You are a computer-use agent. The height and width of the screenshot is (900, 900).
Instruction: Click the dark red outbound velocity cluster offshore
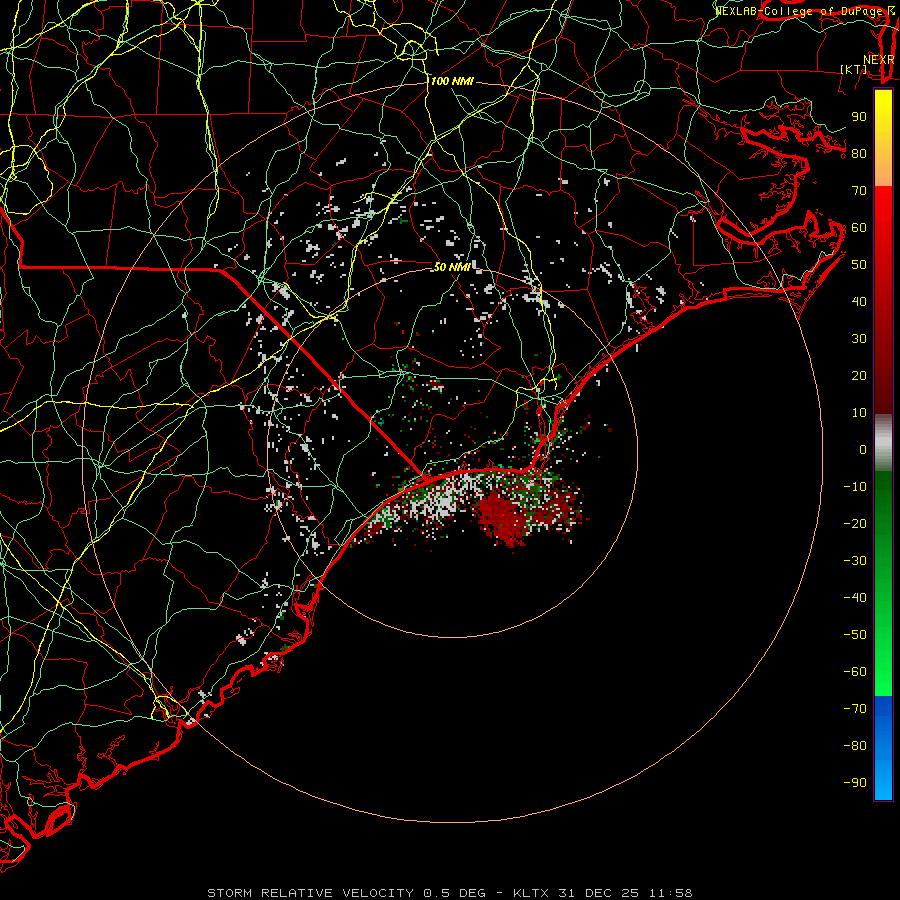tap(505, 517)
